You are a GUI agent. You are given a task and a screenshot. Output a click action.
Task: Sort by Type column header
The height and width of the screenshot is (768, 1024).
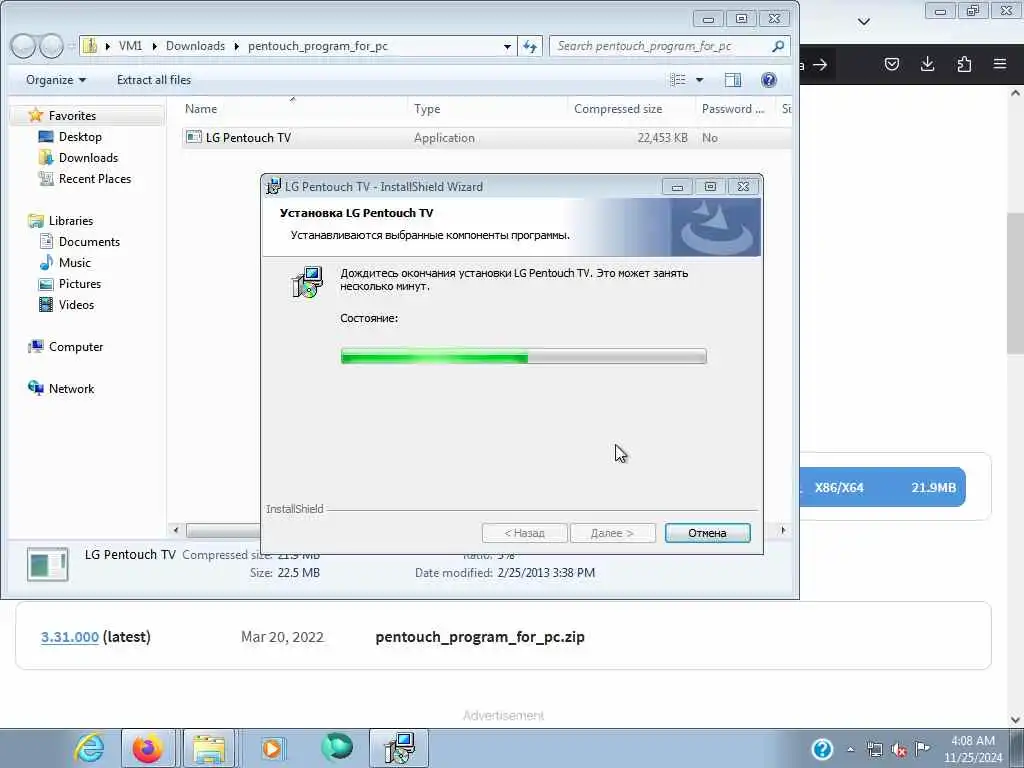(427, 108)
